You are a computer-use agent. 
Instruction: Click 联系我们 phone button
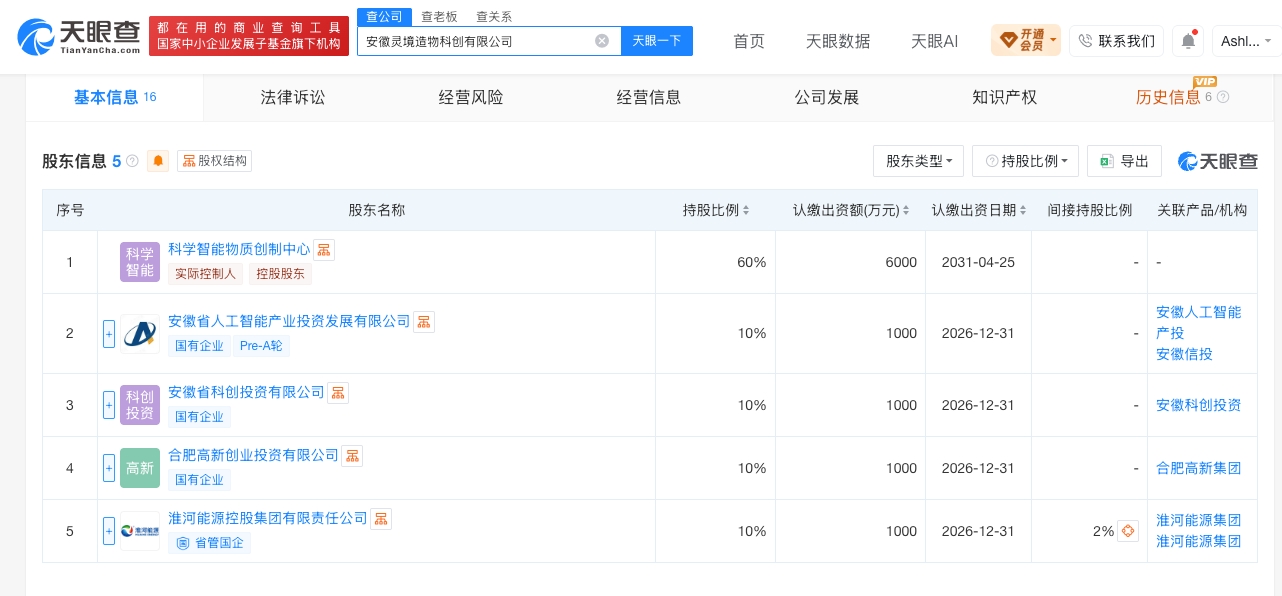click(x=1116, y=41)
